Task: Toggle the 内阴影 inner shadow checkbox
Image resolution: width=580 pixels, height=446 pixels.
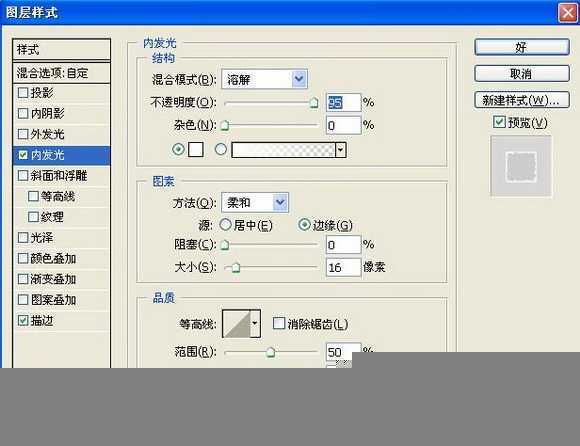Action: point(23,113)
